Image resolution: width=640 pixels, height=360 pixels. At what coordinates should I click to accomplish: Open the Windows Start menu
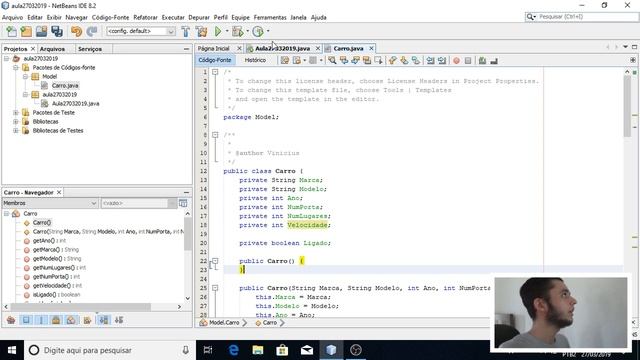pos(12,350)
